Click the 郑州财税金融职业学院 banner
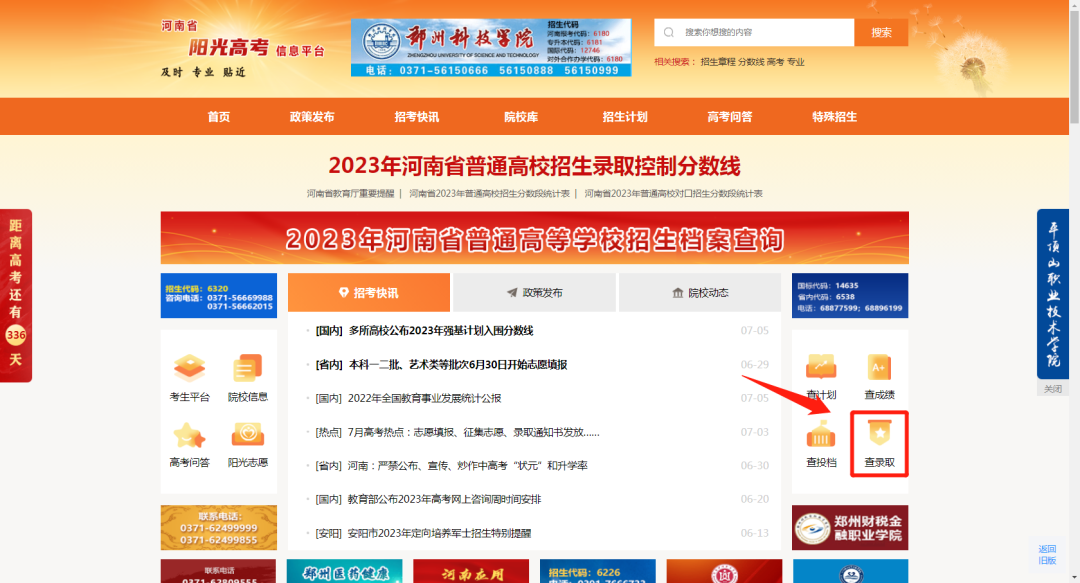1080x583 pixels. click(850, 525)
